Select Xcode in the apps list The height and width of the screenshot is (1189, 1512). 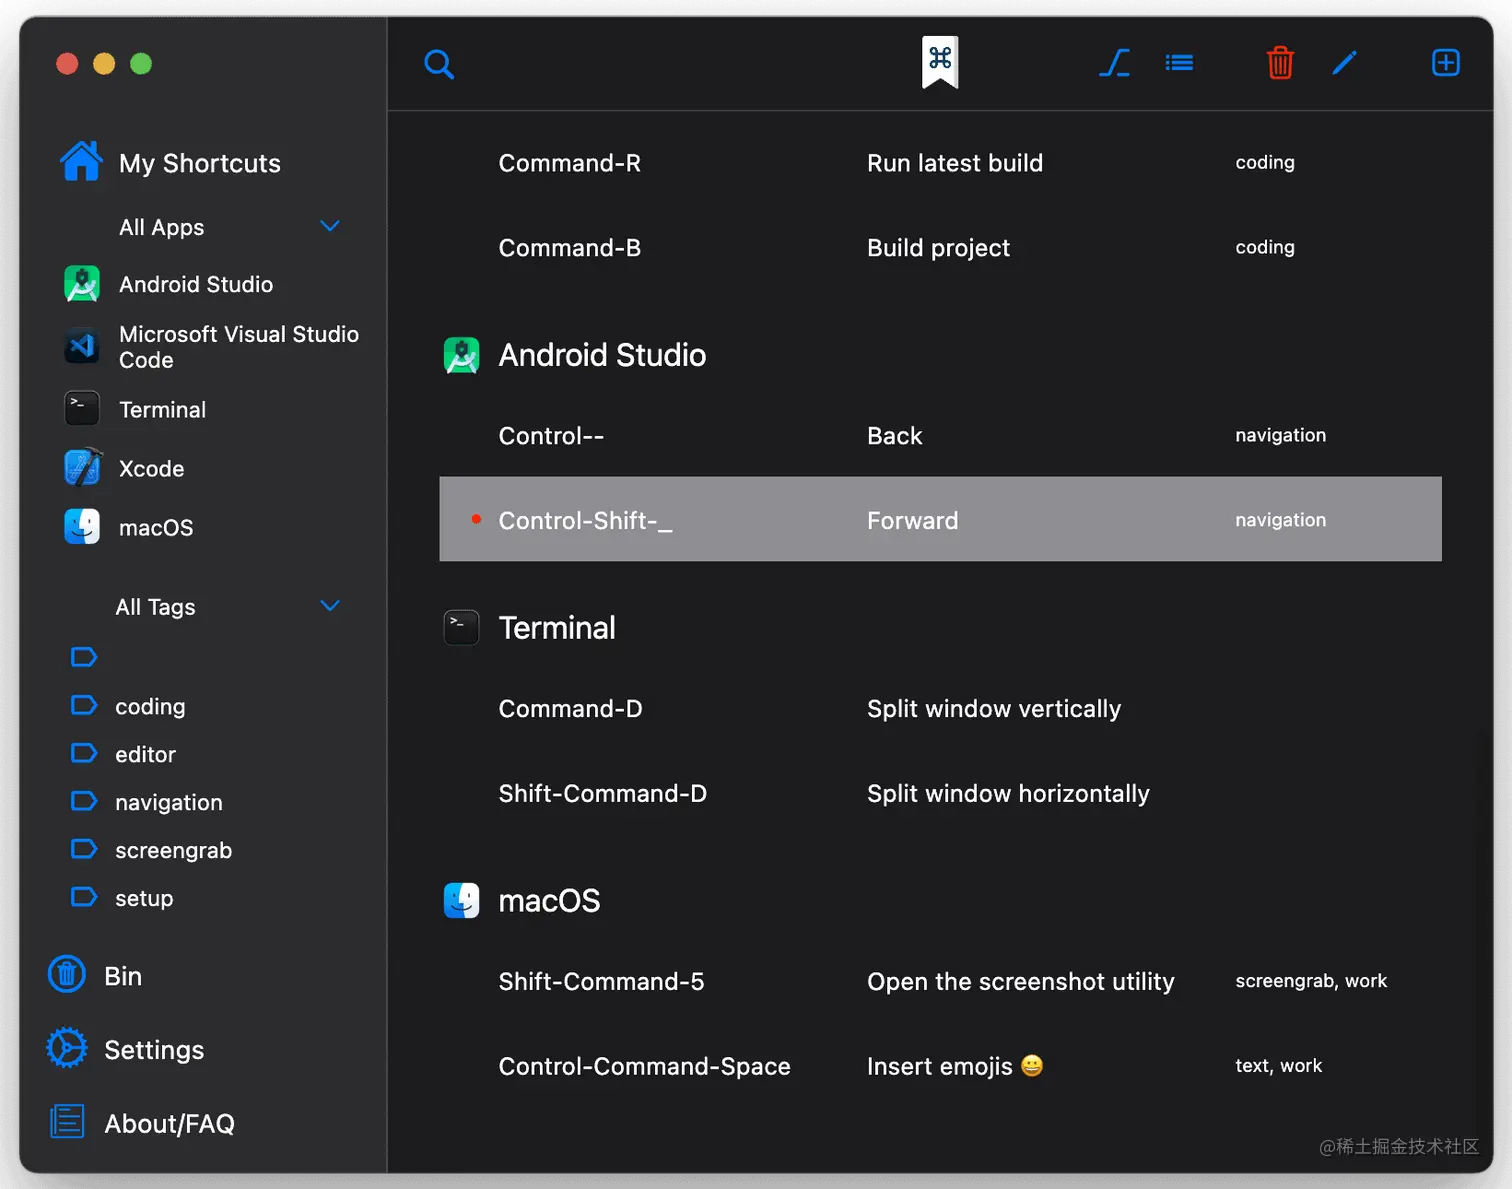click(x=151, y=468)
